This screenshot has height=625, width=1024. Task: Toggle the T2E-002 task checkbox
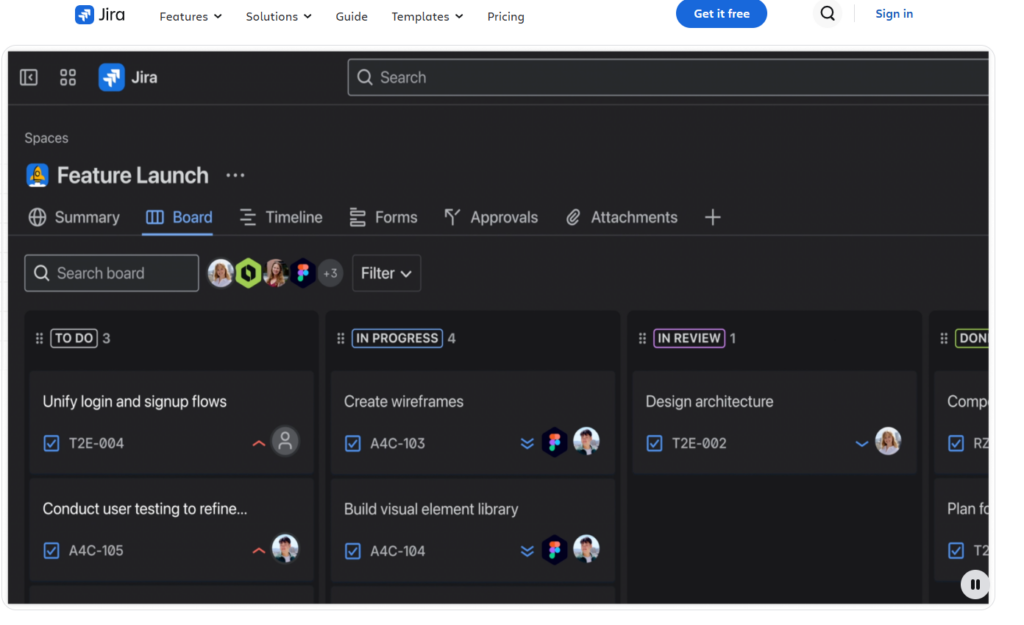click(654, 443)
